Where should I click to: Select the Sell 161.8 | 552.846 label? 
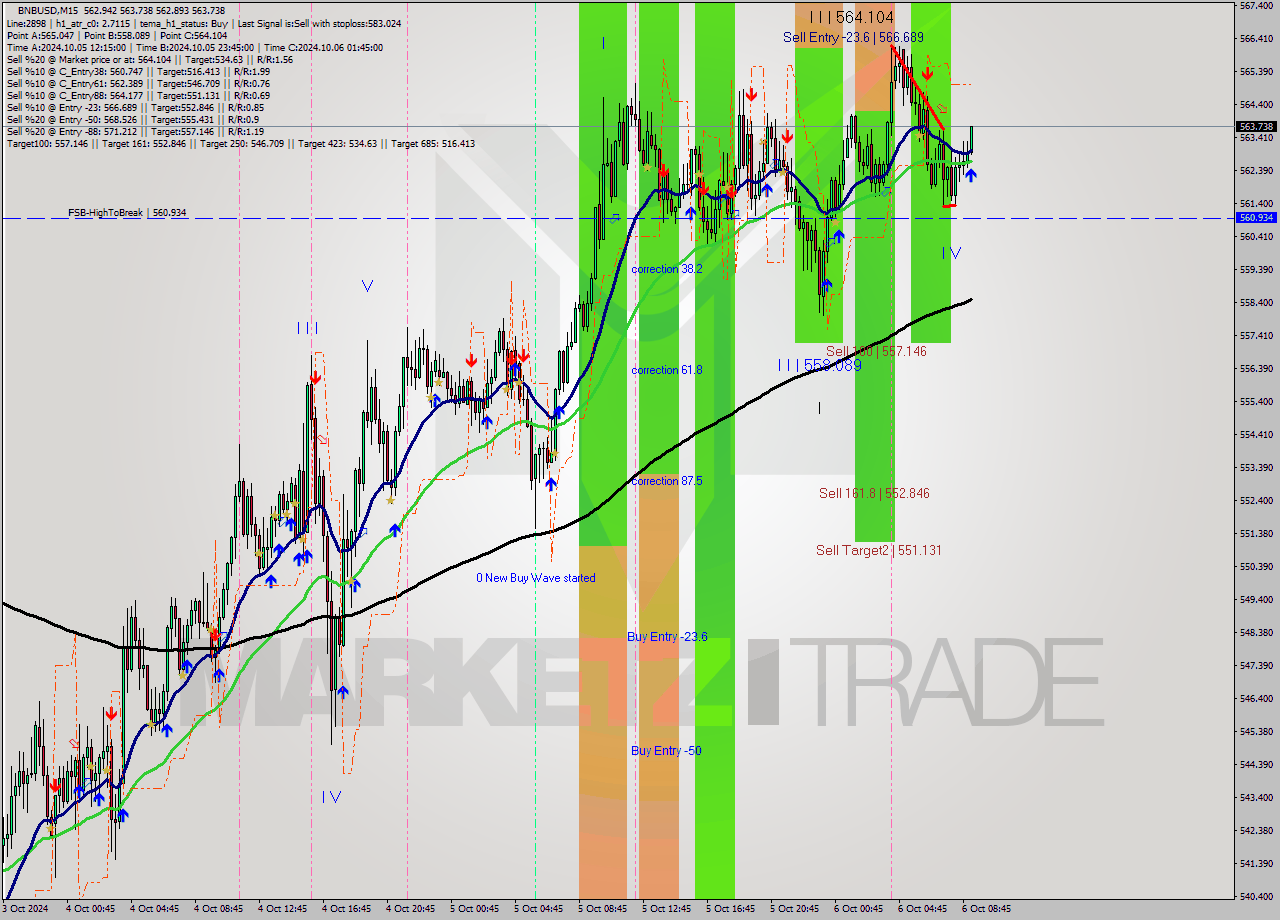(x=874, y=493)
